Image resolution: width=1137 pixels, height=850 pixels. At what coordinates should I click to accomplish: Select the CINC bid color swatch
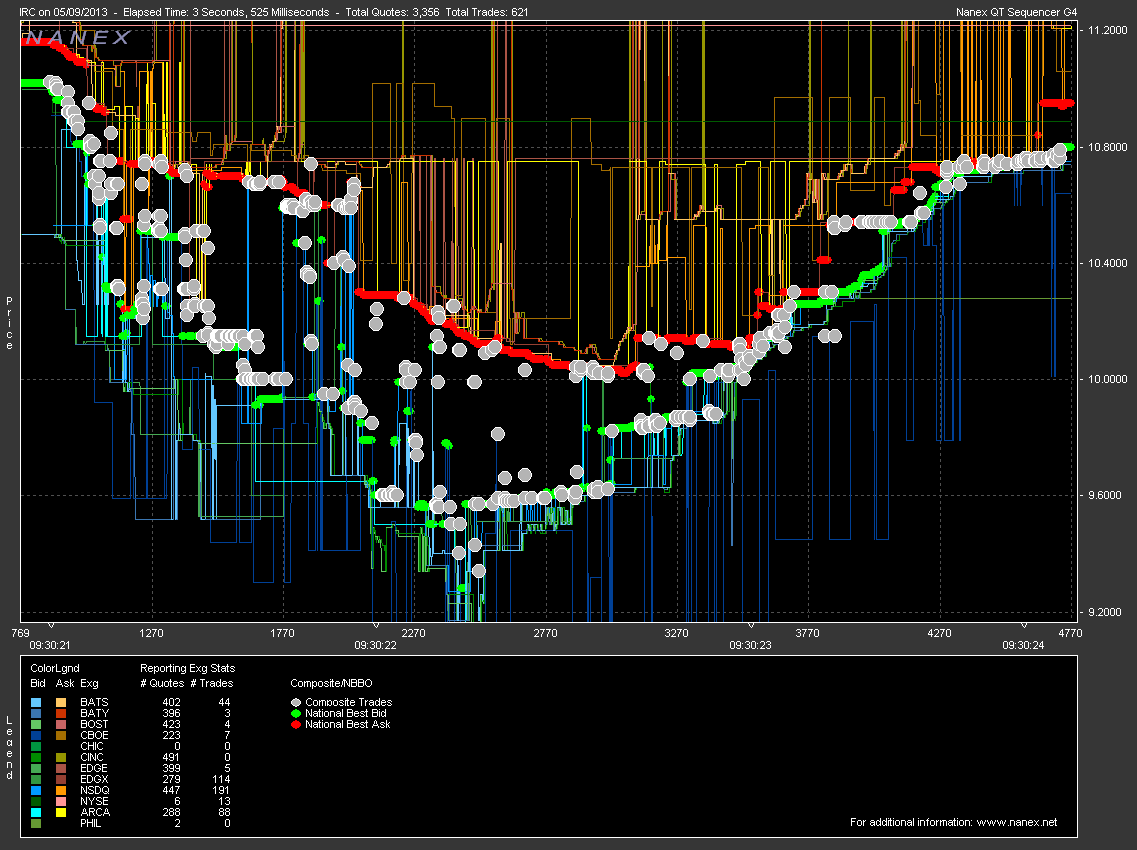(36, 757)
